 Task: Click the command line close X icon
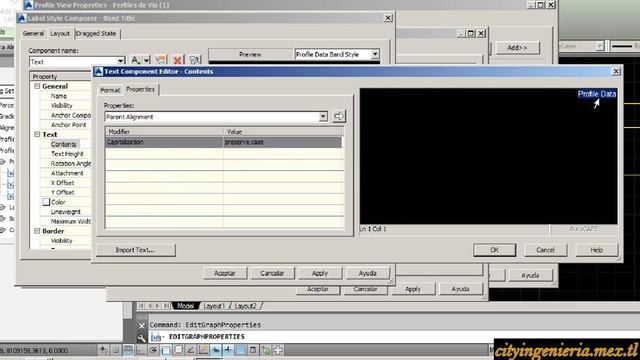click(142, 325)
